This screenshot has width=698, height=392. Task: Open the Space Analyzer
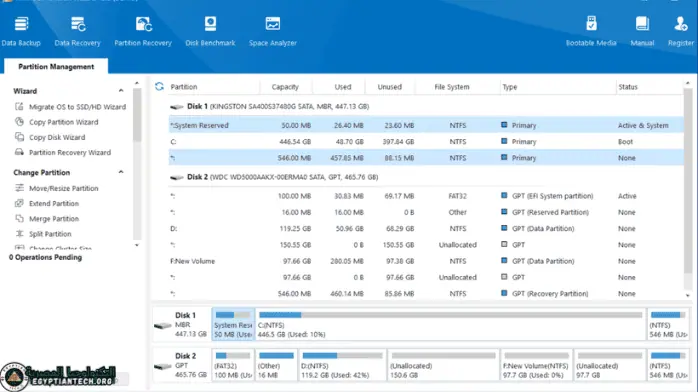coord(272,31)
